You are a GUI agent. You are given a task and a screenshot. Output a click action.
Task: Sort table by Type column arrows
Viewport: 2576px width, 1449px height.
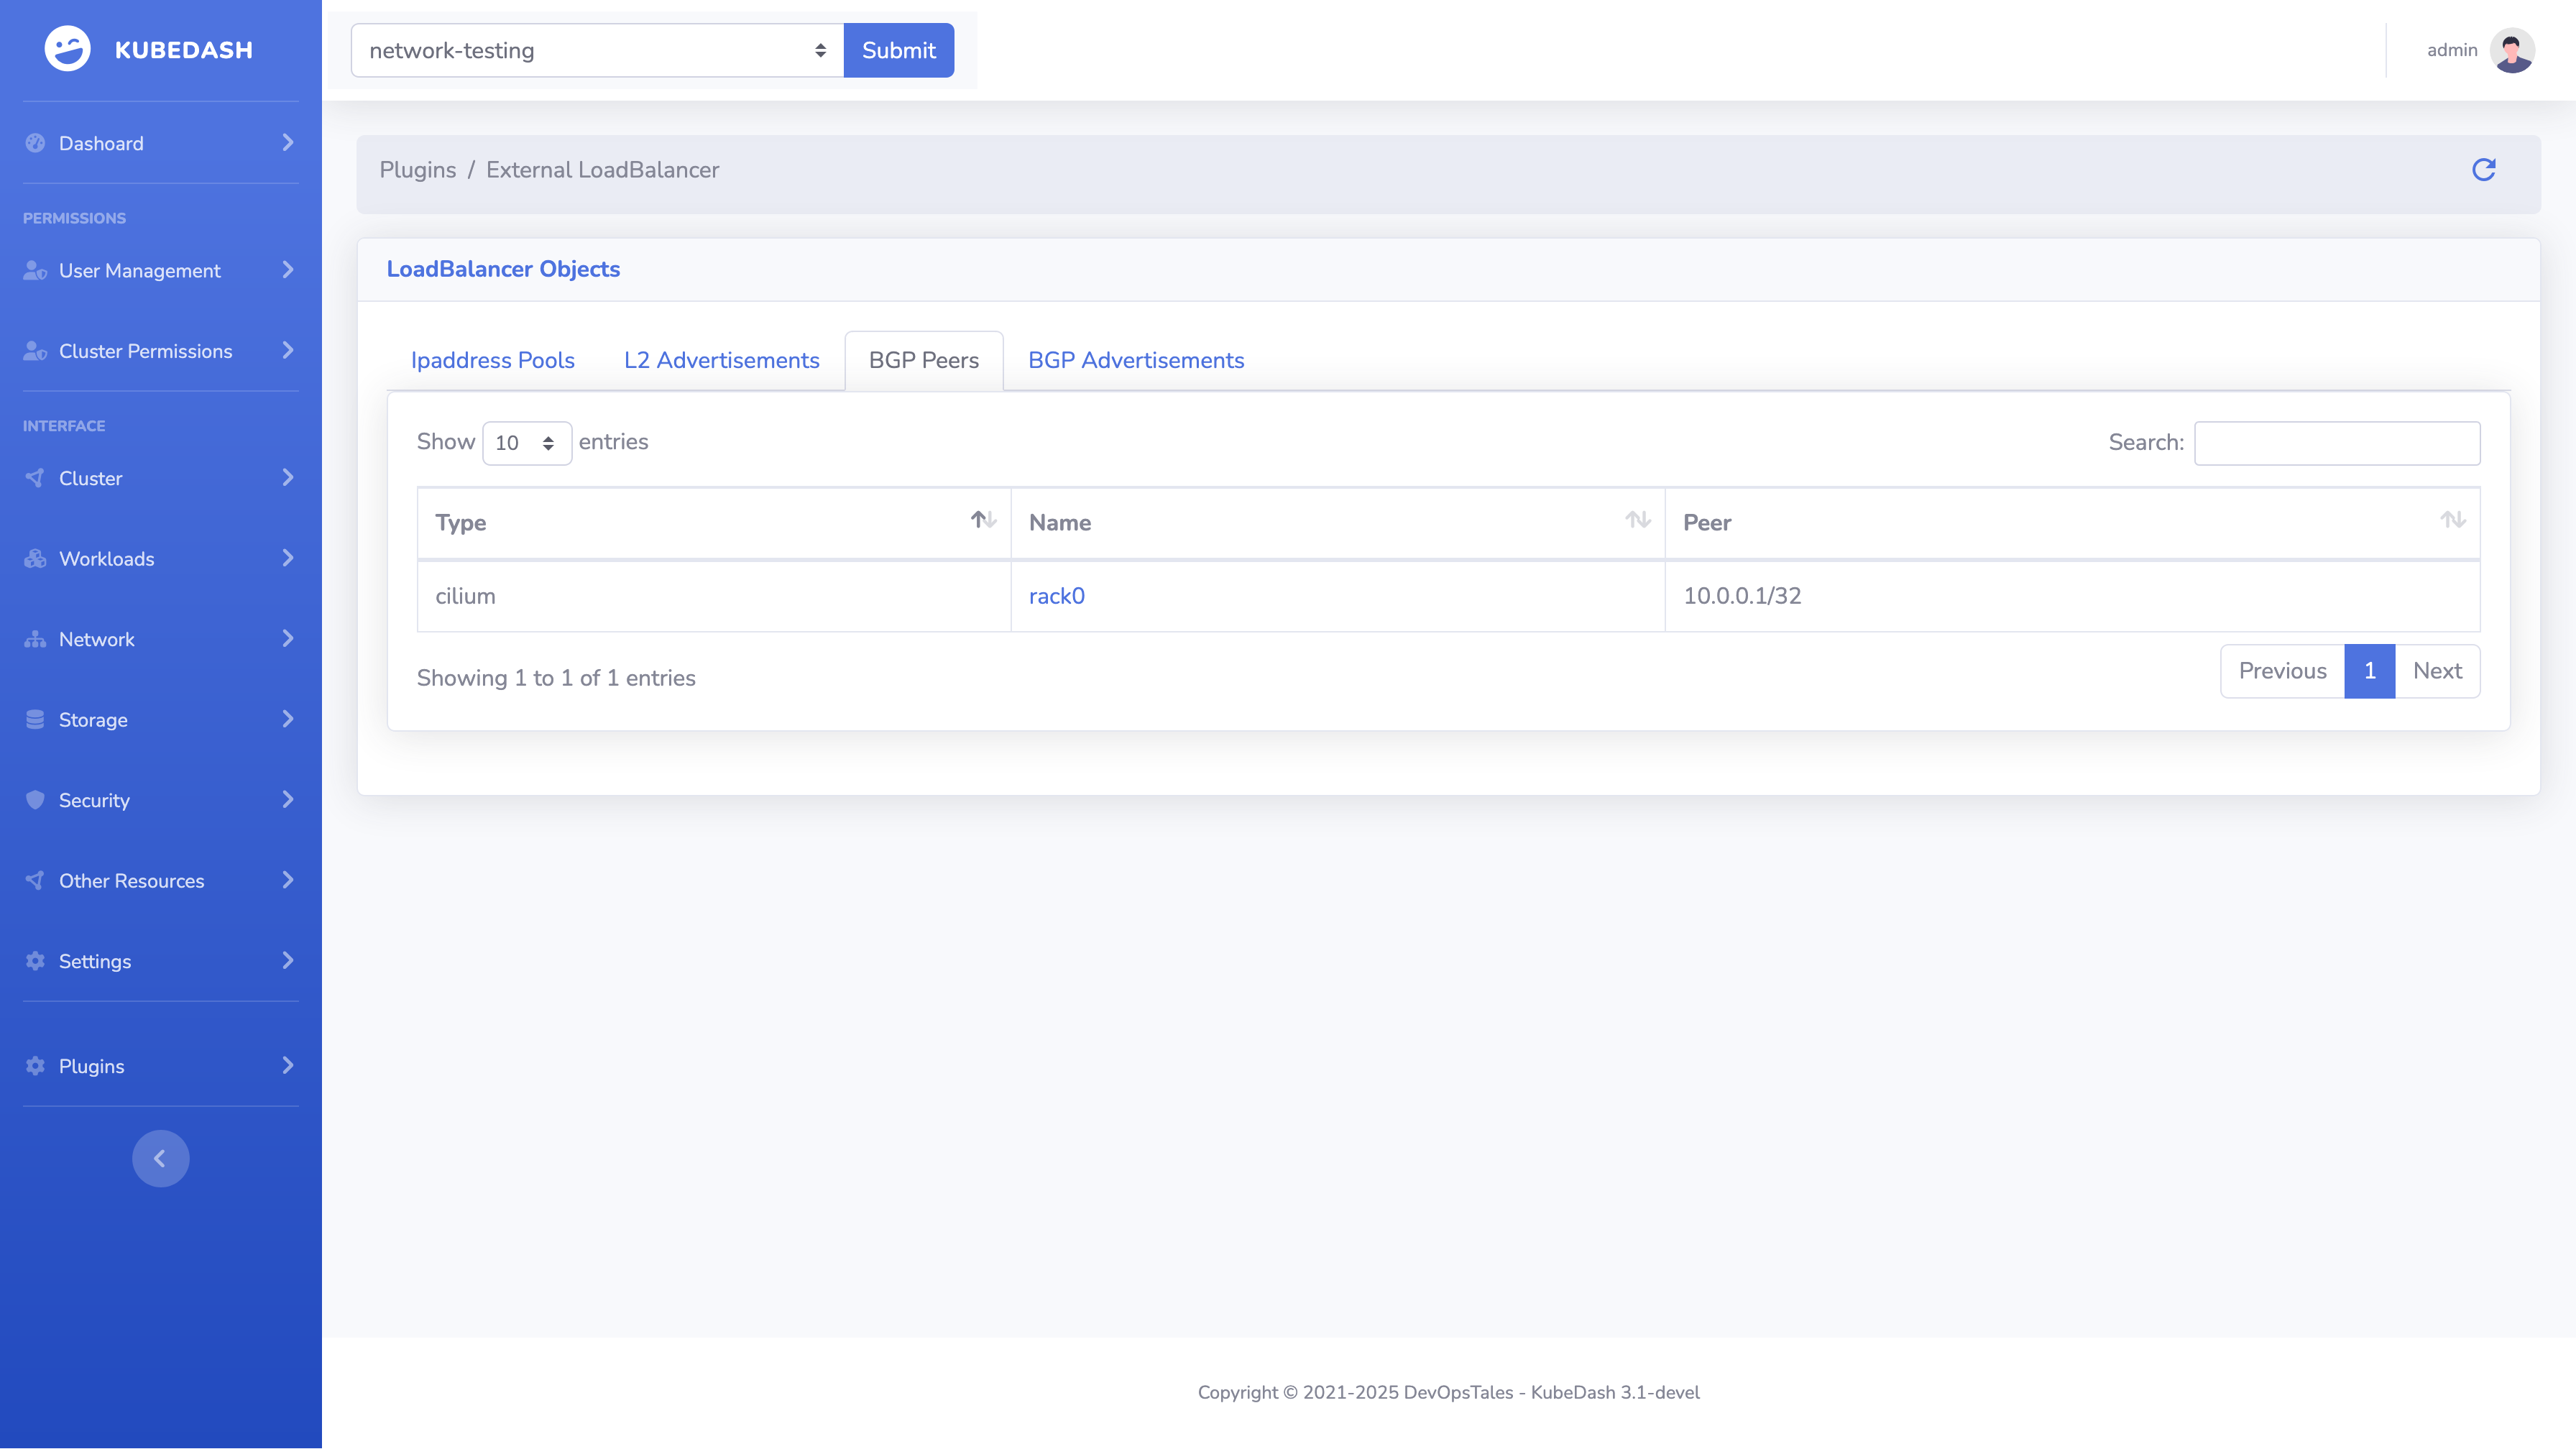(983, 520)
